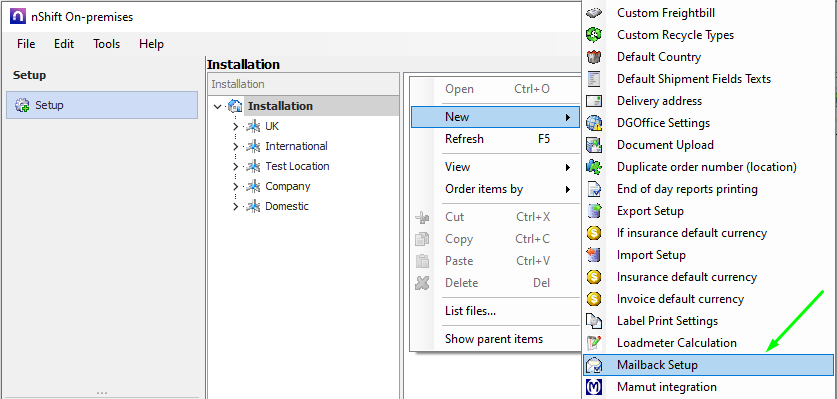Click the Export Setup icon

click(x=594, y=210)
